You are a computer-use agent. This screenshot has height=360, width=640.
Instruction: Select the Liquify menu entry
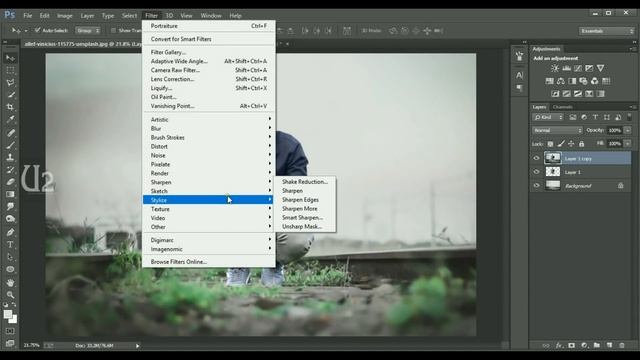pos(208,88)
